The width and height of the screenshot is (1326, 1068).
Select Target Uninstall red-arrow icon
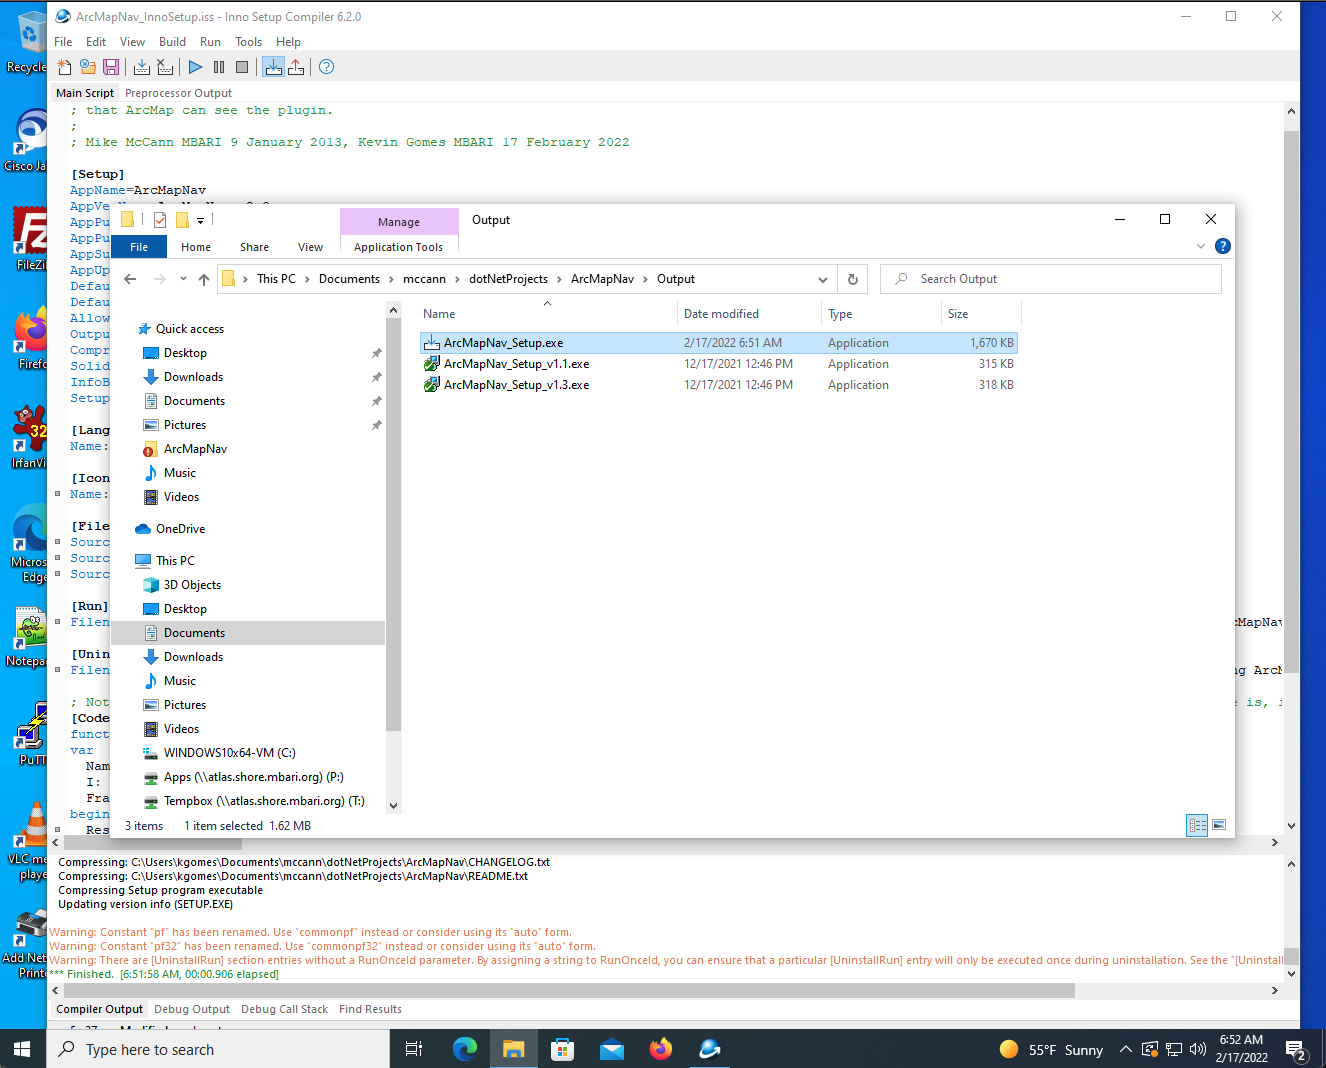click(296, 67)
